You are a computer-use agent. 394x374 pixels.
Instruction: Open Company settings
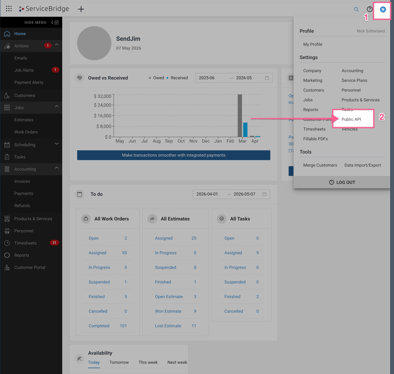[x=312, y=71]
